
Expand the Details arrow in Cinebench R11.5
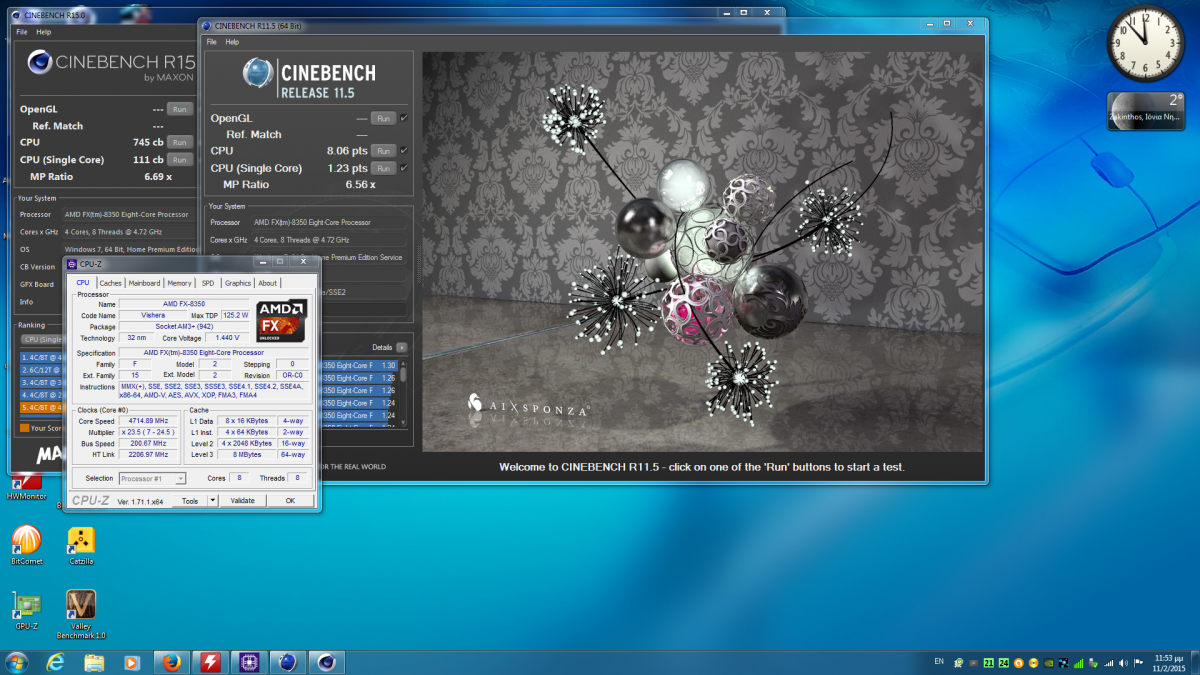tap(402, 347)
